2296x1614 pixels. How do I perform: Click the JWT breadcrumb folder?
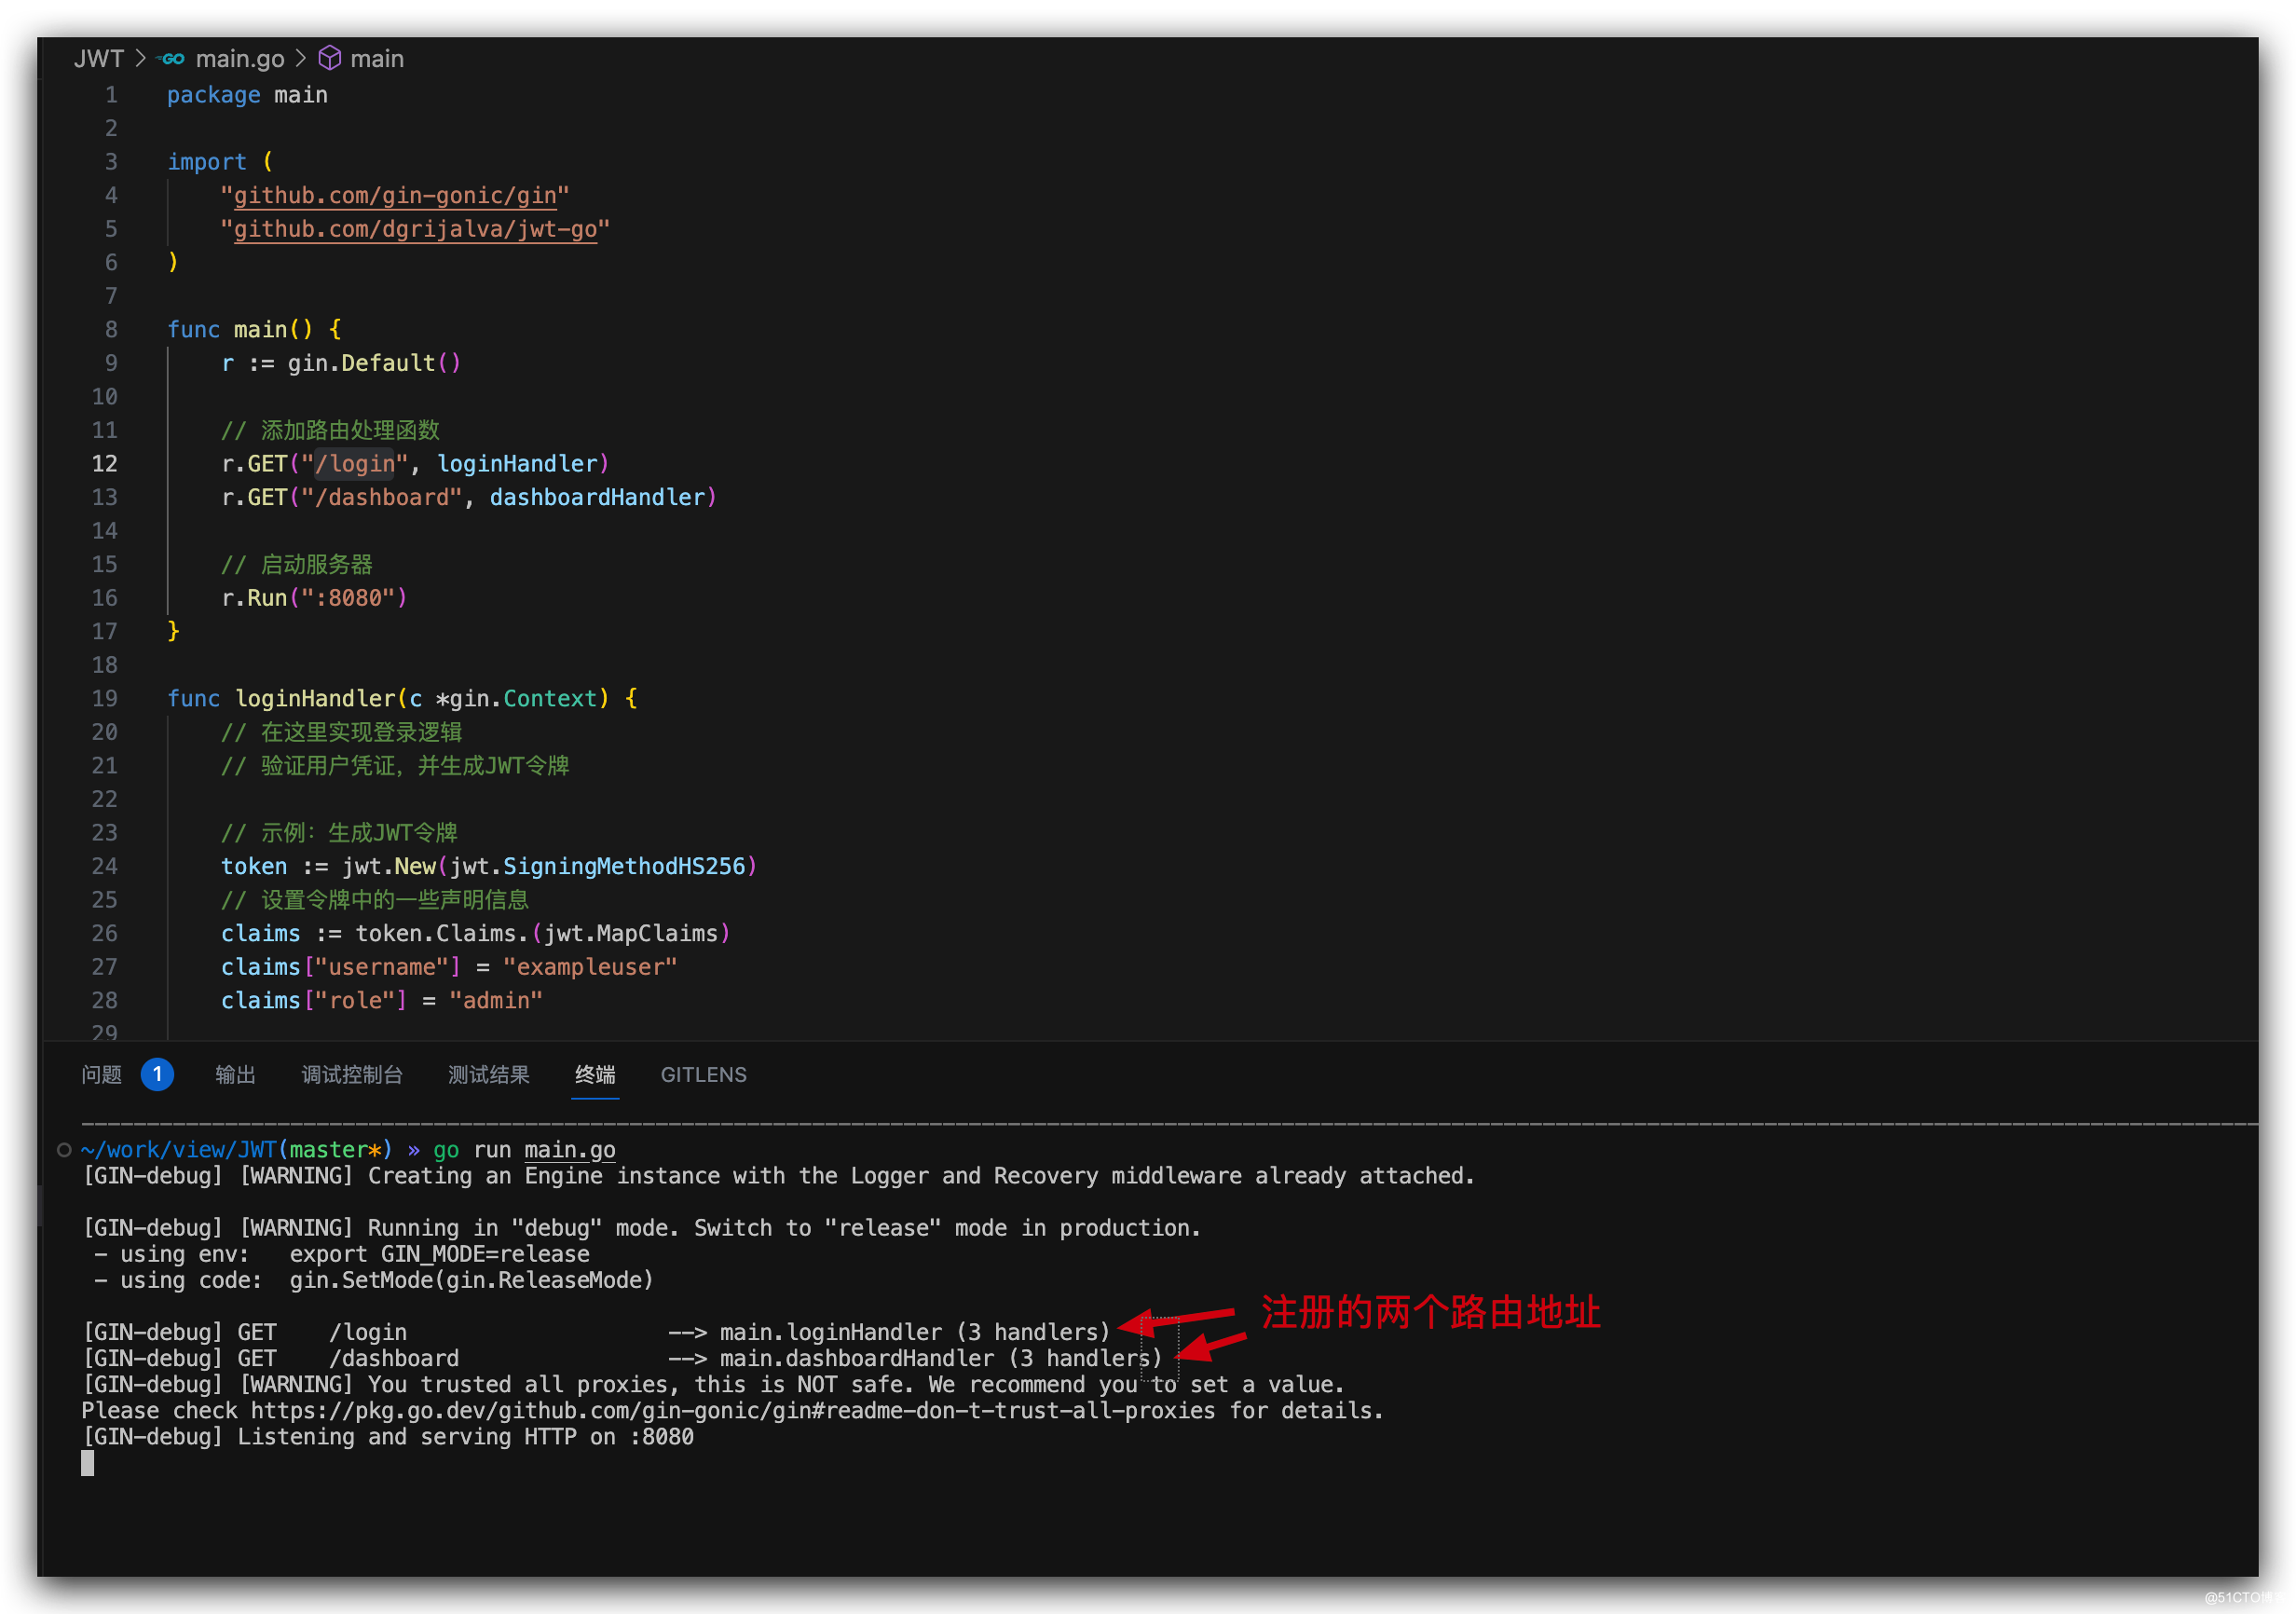pos(98,59)
